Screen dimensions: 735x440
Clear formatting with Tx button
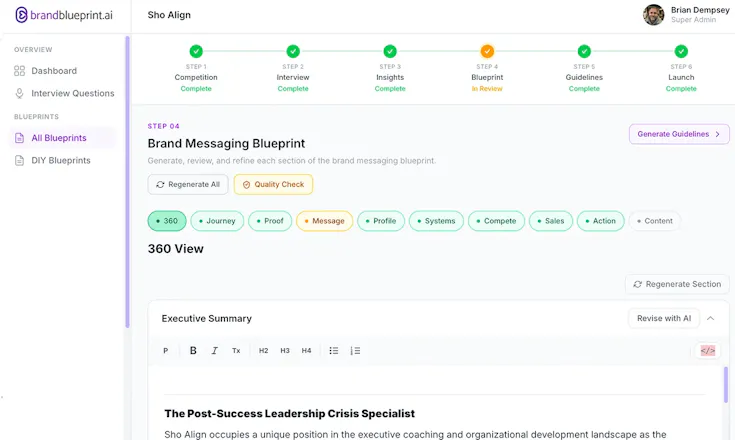[x=236, y=351]
